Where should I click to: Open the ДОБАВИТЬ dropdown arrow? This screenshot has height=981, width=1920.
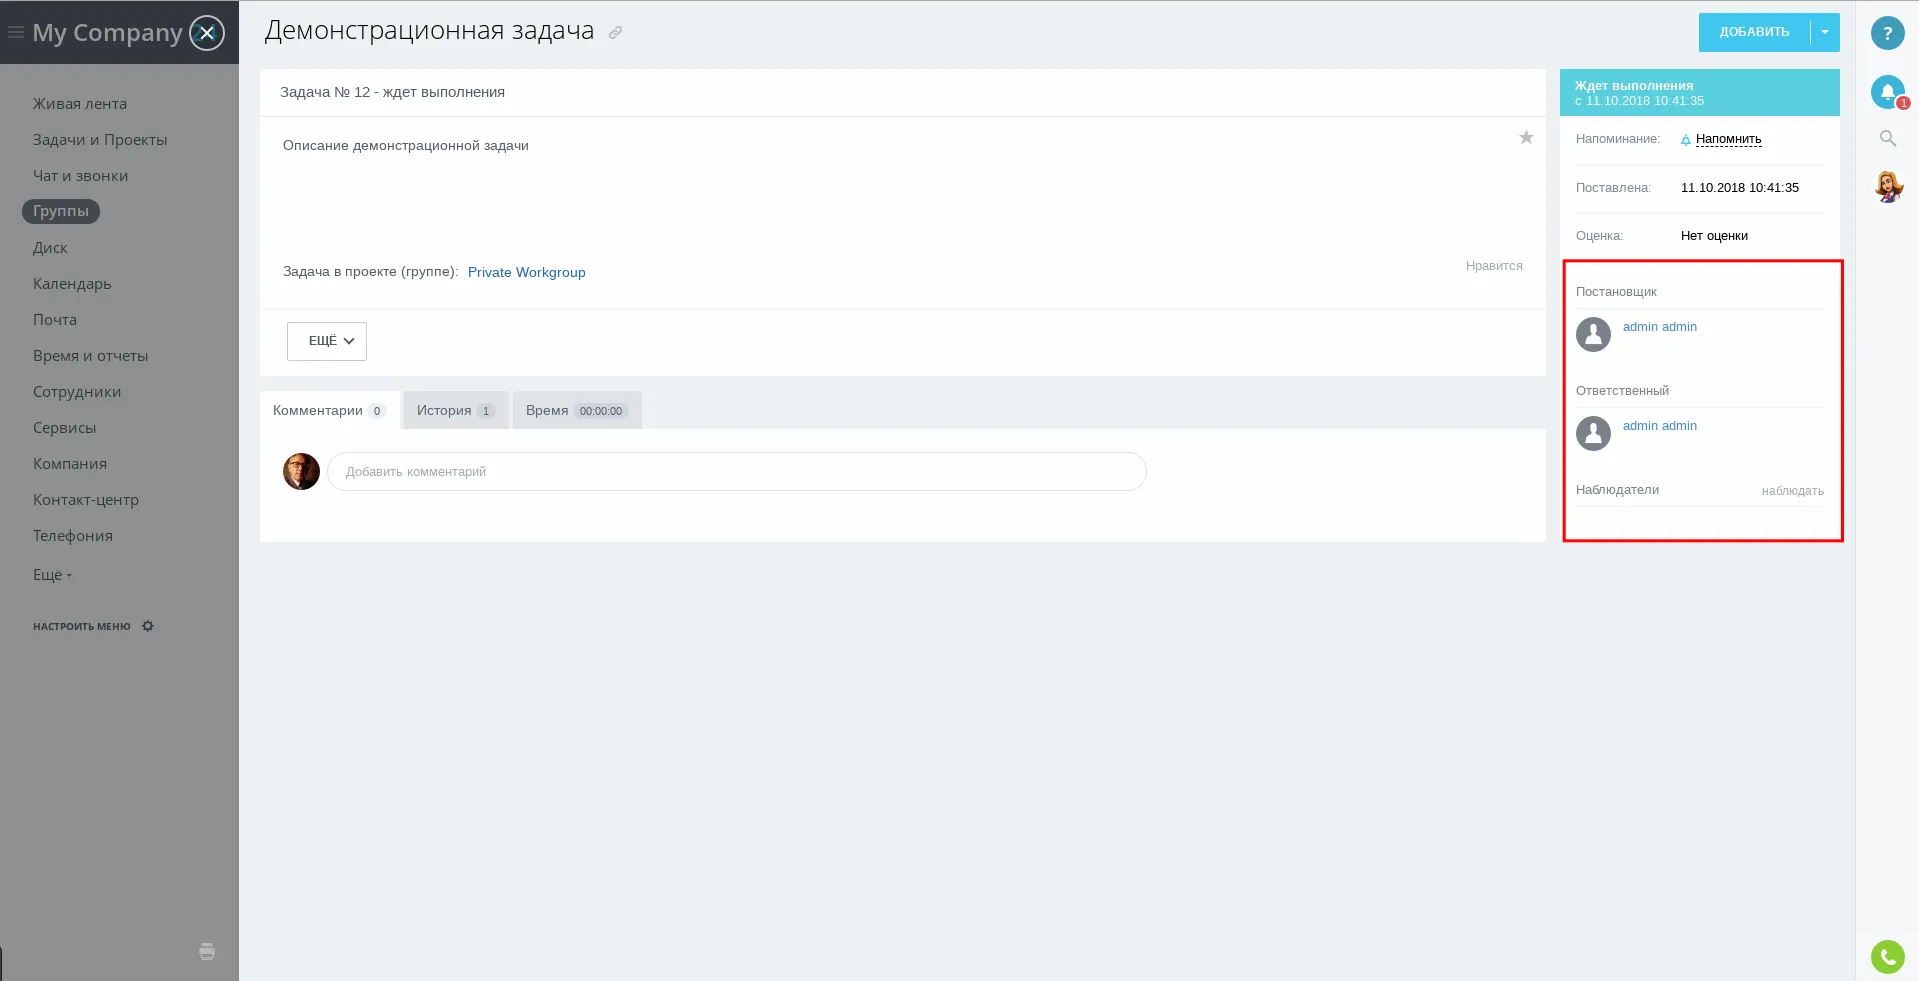[x=1825, y=33]
